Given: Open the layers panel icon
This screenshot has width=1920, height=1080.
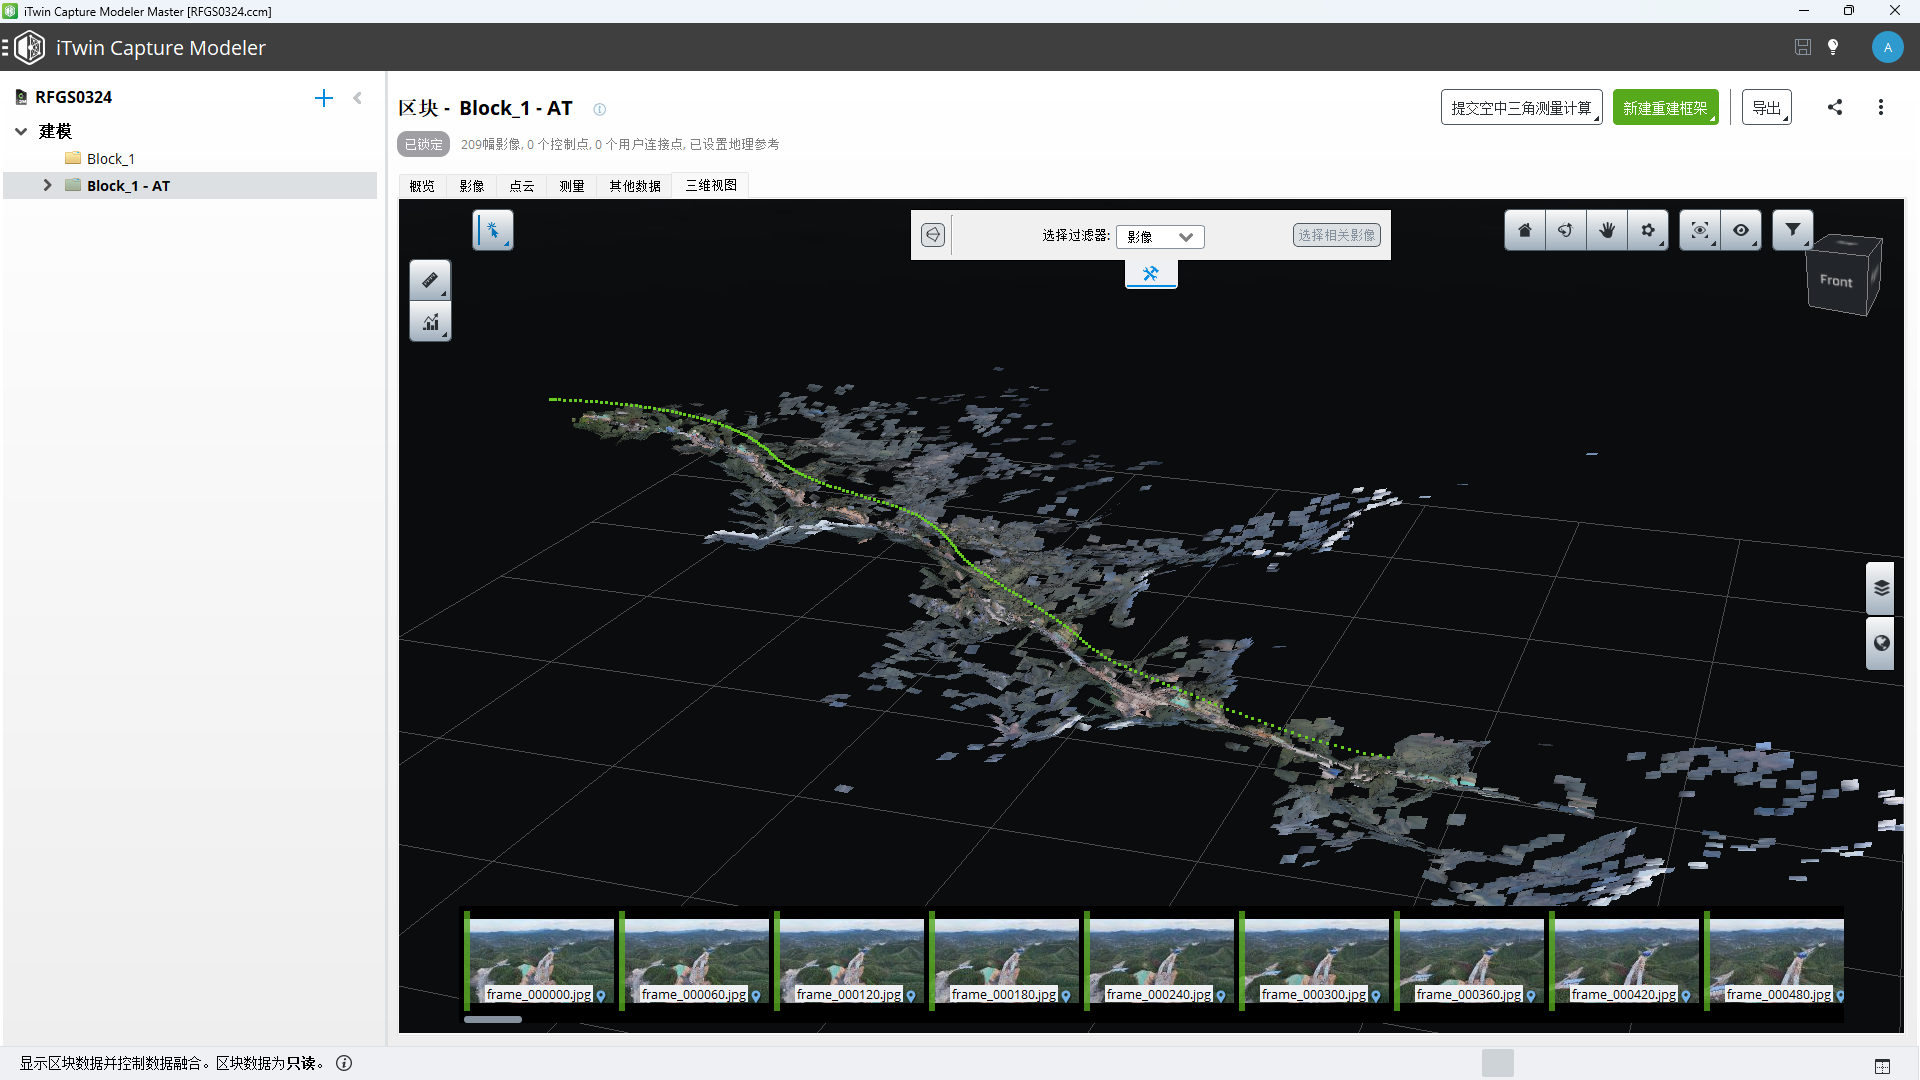Looking at the screenshot, I should [x=1881, y=588].
